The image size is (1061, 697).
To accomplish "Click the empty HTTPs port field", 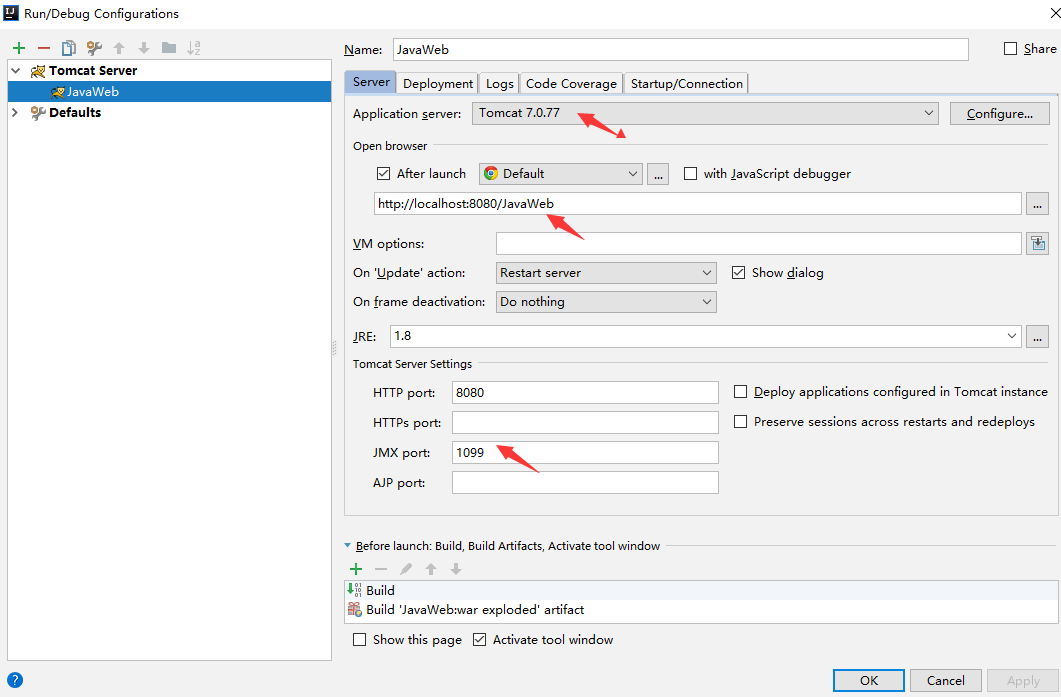I will [585, 422].
